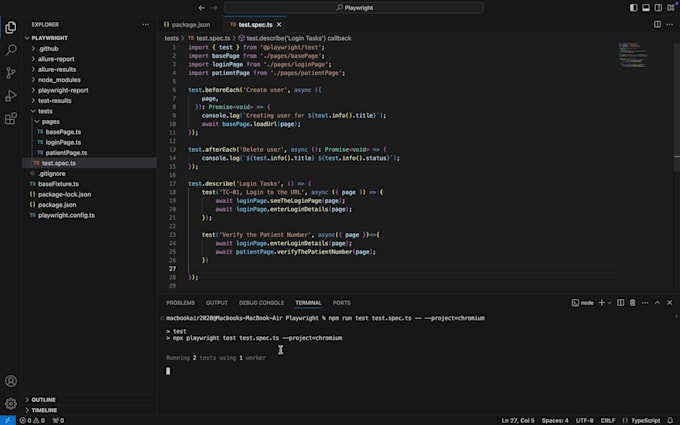Viewport: 680px width, 425px height.
Task: Open the customize layout icon
Action: 671,7
